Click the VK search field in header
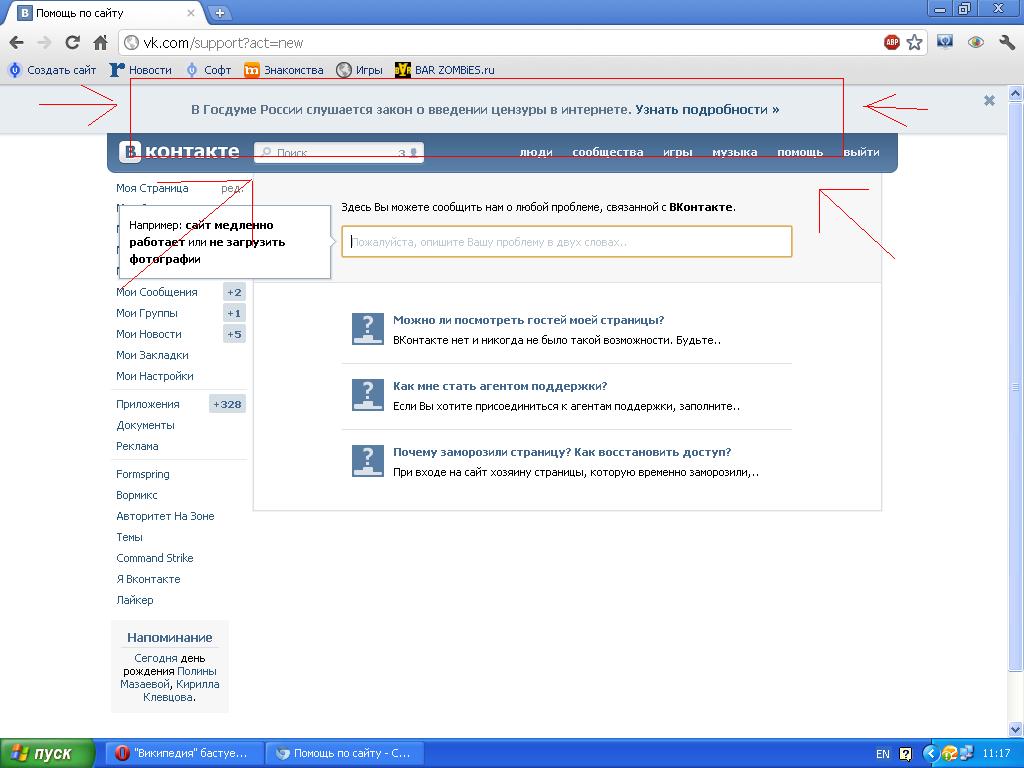 point(338,152)
